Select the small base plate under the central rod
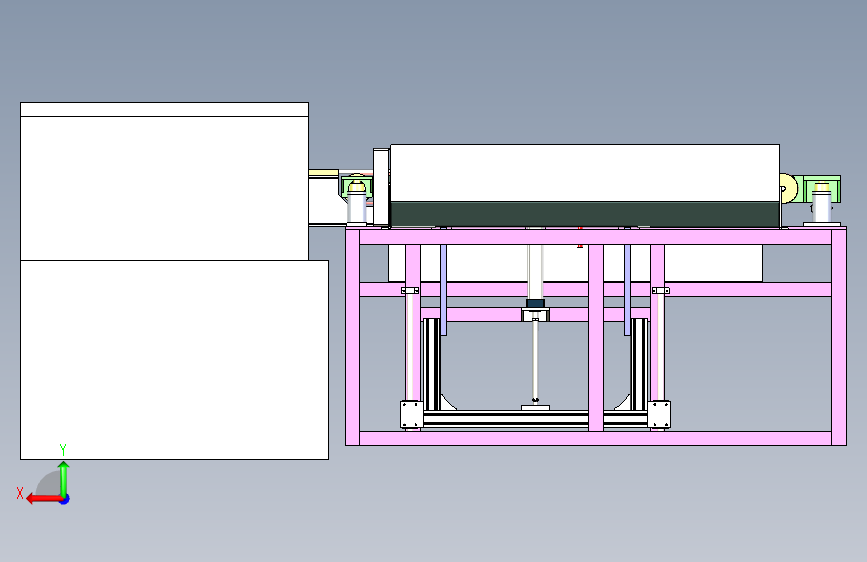 coord(535,408)
